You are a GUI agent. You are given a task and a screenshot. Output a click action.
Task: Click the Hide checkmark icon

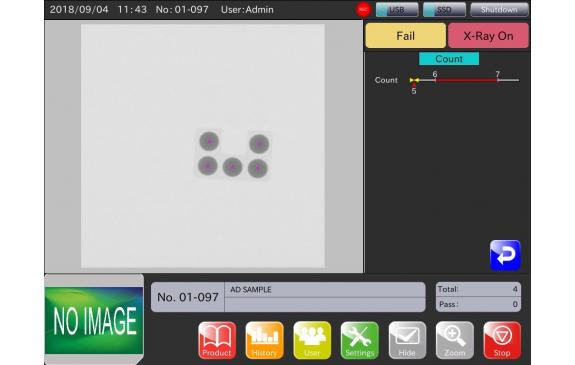(407, 340)
